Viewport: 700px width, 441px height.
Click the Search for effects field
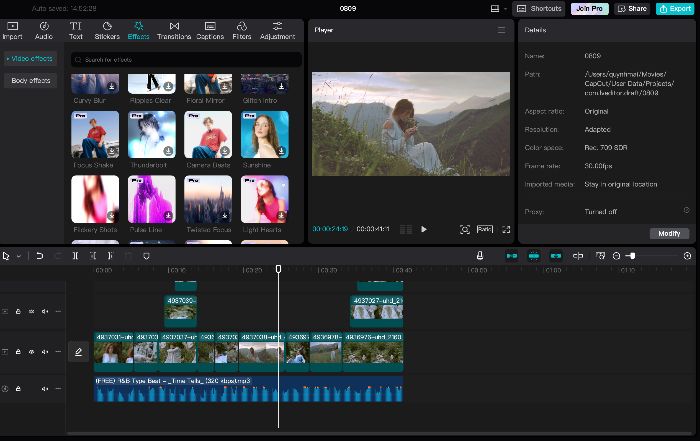(x=186, y=59)
